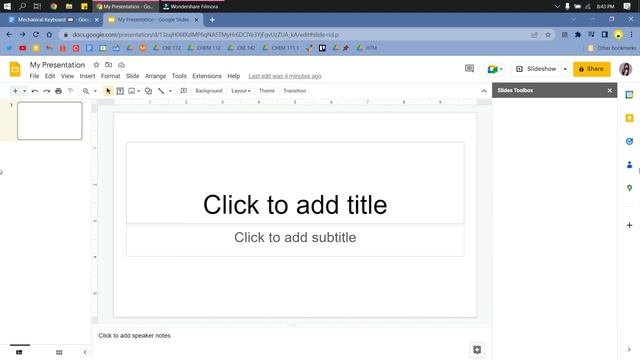This screenshot has width=640, height=360.
Task: Open the shape tool menu
Action: [149, 91]
